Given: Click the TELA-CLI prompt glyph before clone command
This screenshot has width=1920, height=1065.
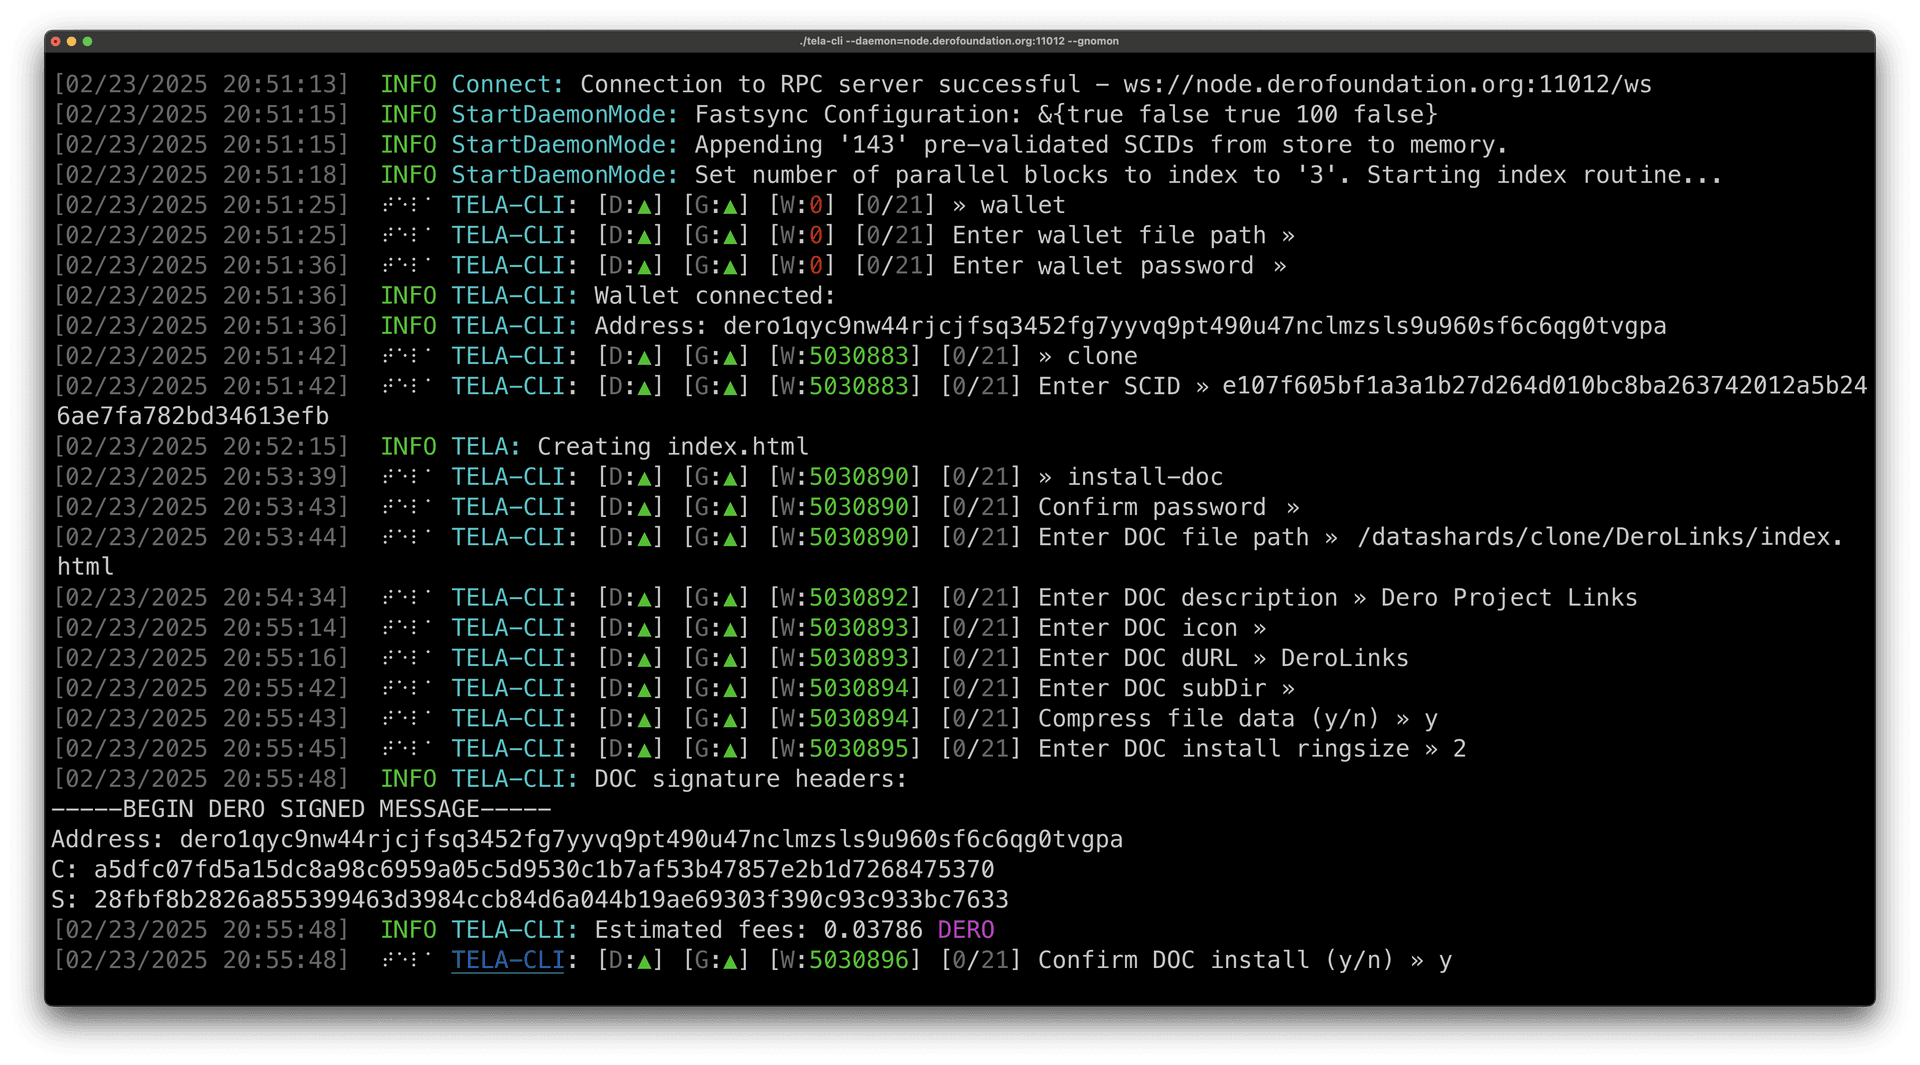Looking at the screenshot, I should pyautogui.click(x=405, y=356).
